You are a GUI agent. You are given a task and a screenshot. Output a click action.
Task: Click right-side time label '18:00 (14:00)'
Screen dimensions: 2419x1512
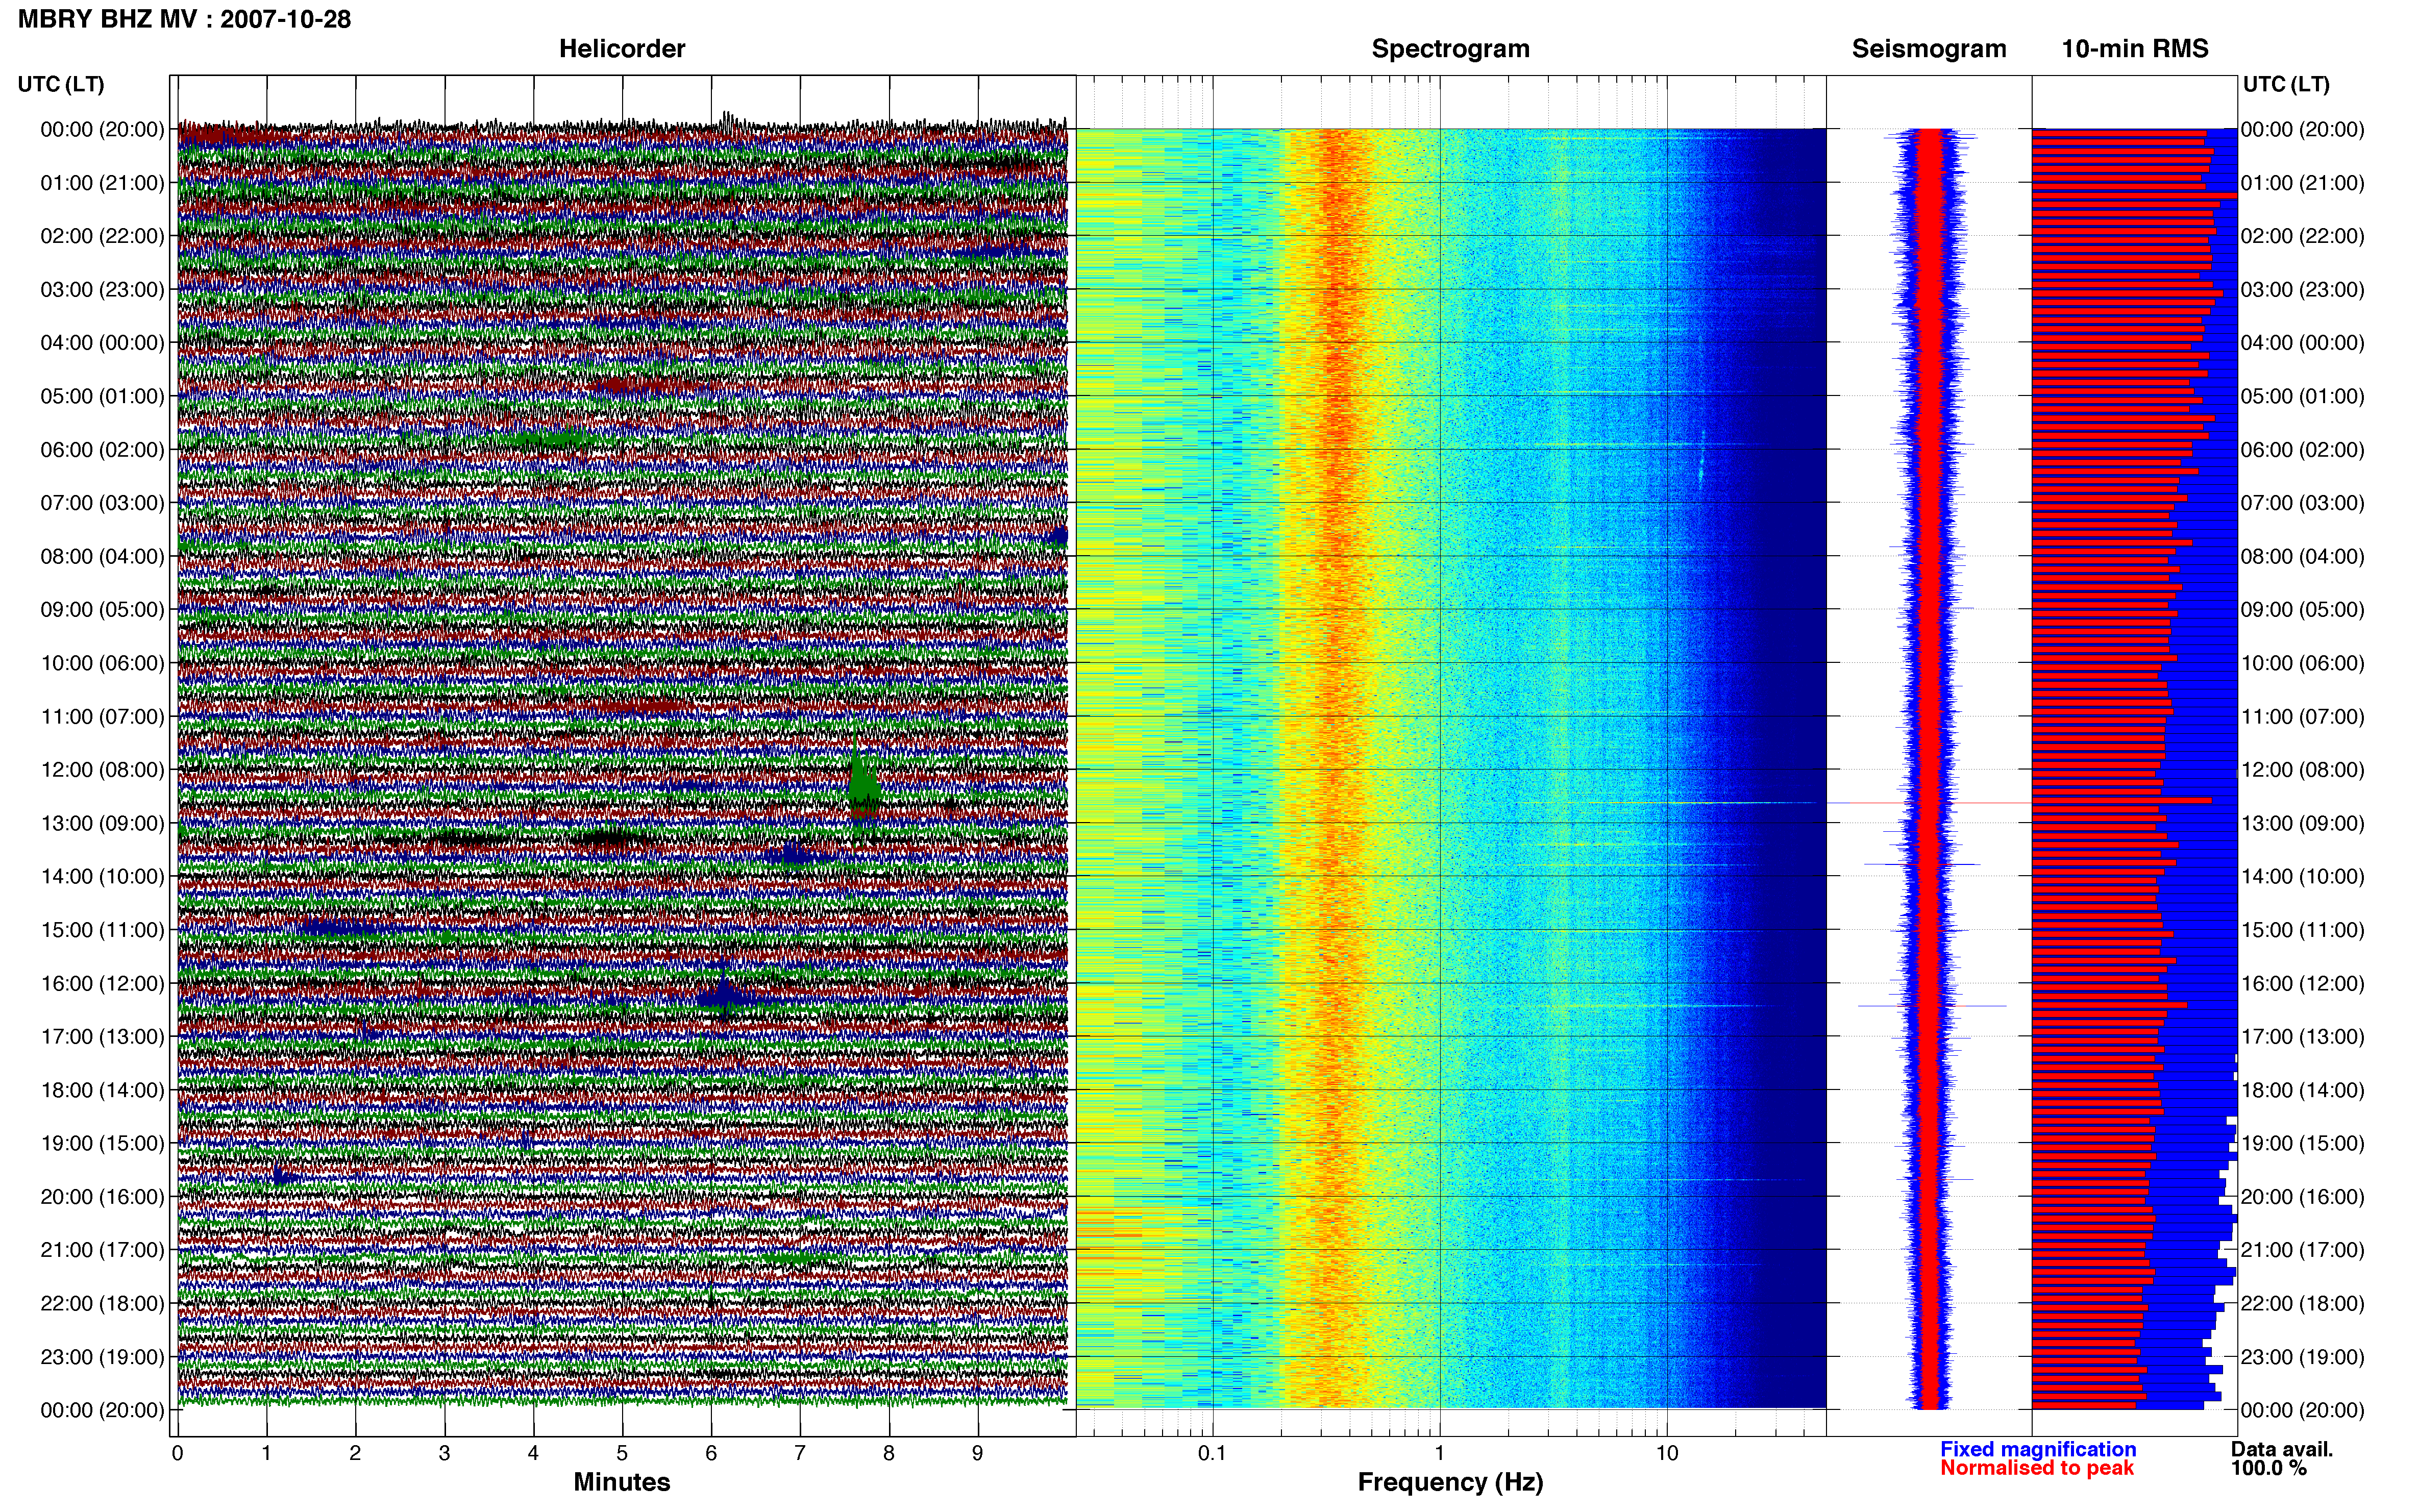tap(2302, 1090)
